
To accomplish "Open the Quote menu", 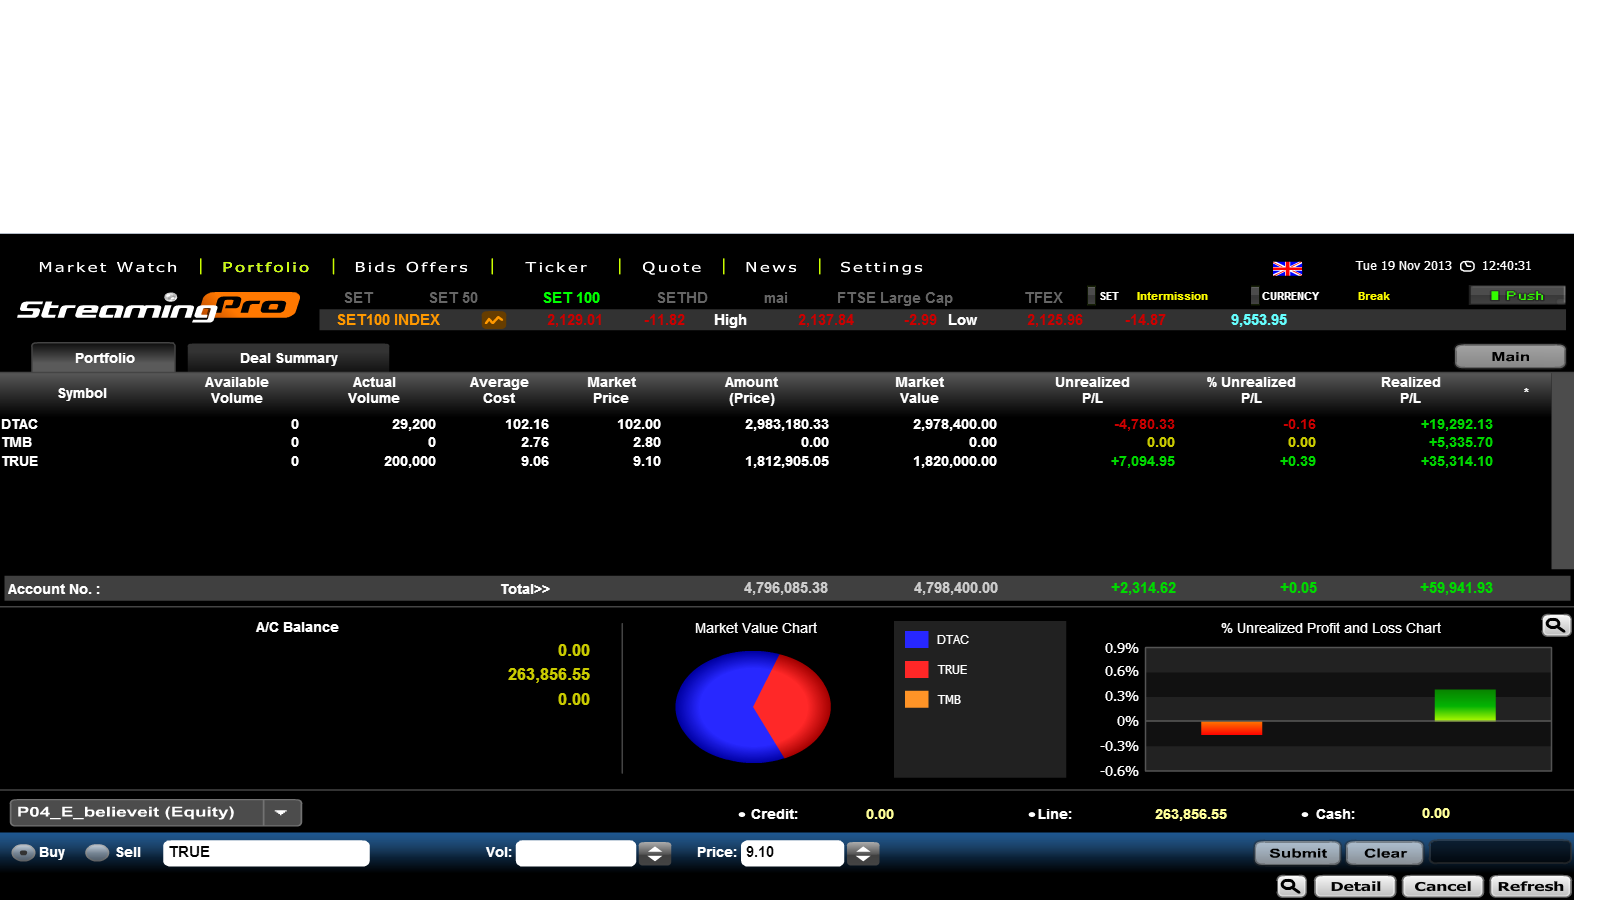I will click(672, 267).
